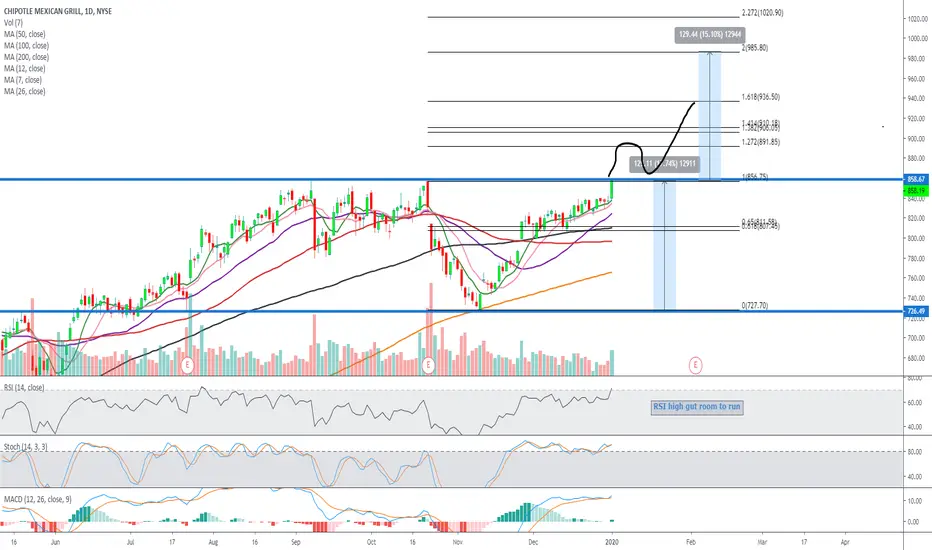Viewport: 932px width, 550px height.
Task: Select the 2.272(1020.90) Fibonacci level label
Action: 762,12
